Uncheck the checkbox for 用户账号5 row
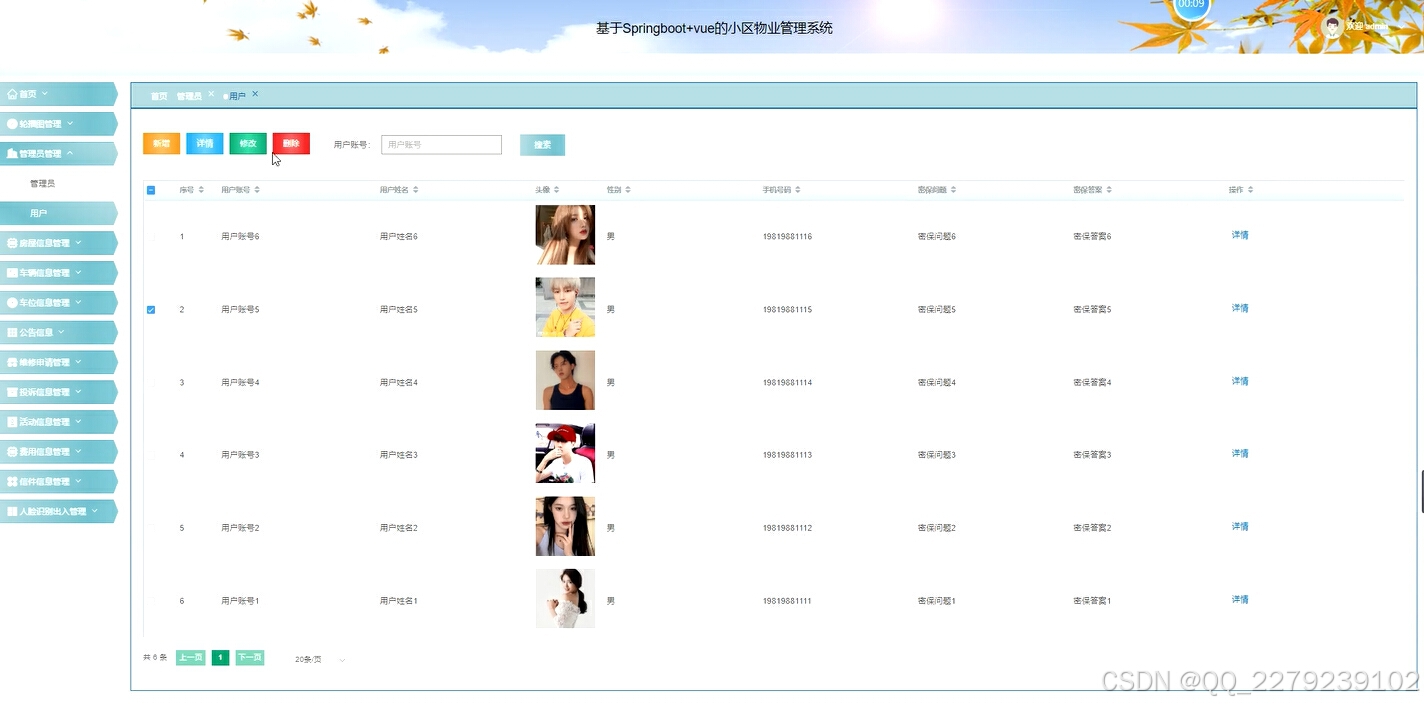This screenshot has height=707, width=1424. point(151,309)
